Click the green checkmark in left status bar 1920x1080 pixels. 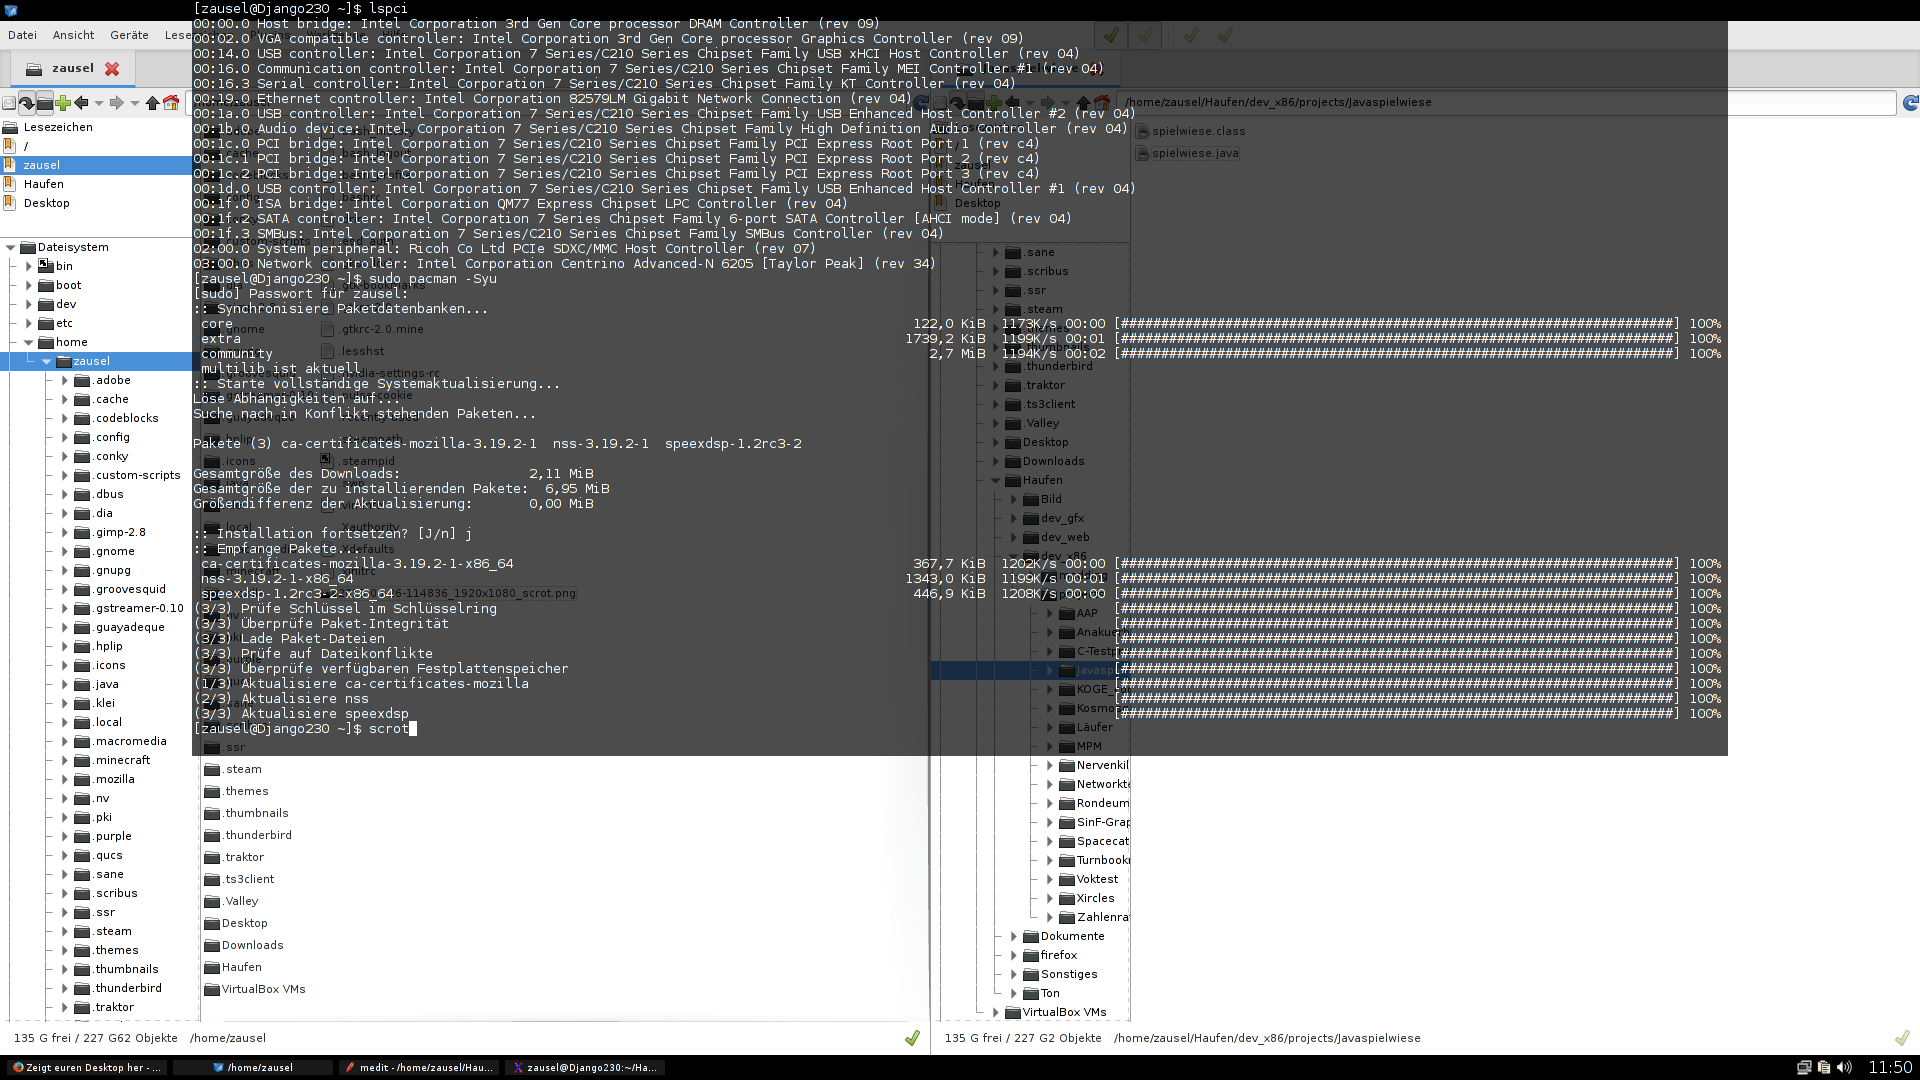coord(912,1038)
